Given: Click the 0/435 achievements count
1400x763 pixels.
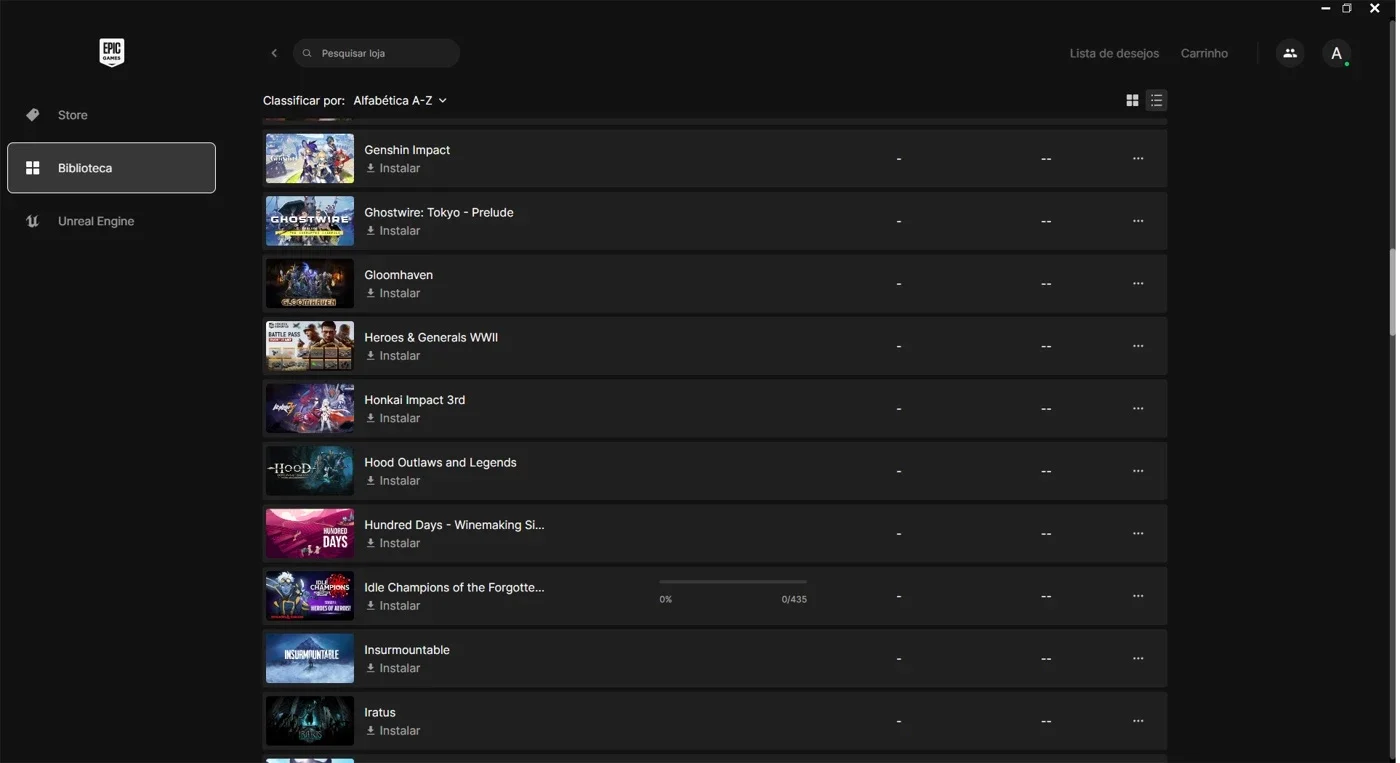Looking at the screenshot, I should tap(794, 600).
